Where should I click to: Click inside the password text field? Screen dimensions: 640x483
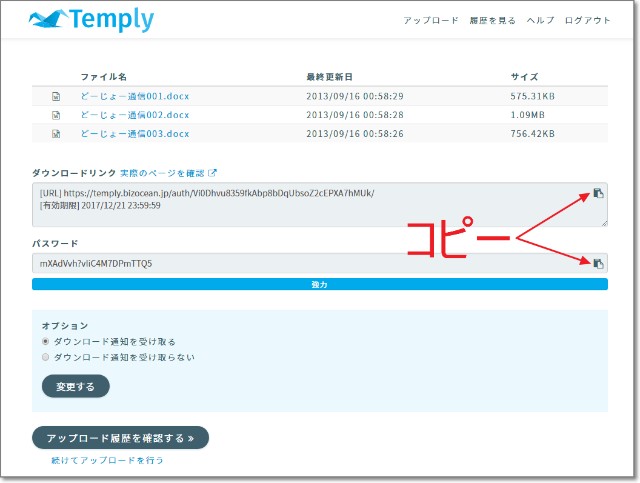pos(300,263)
